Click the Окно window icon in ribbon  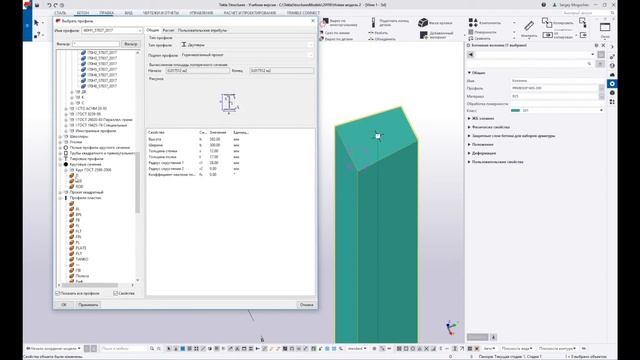pos(605,27)
